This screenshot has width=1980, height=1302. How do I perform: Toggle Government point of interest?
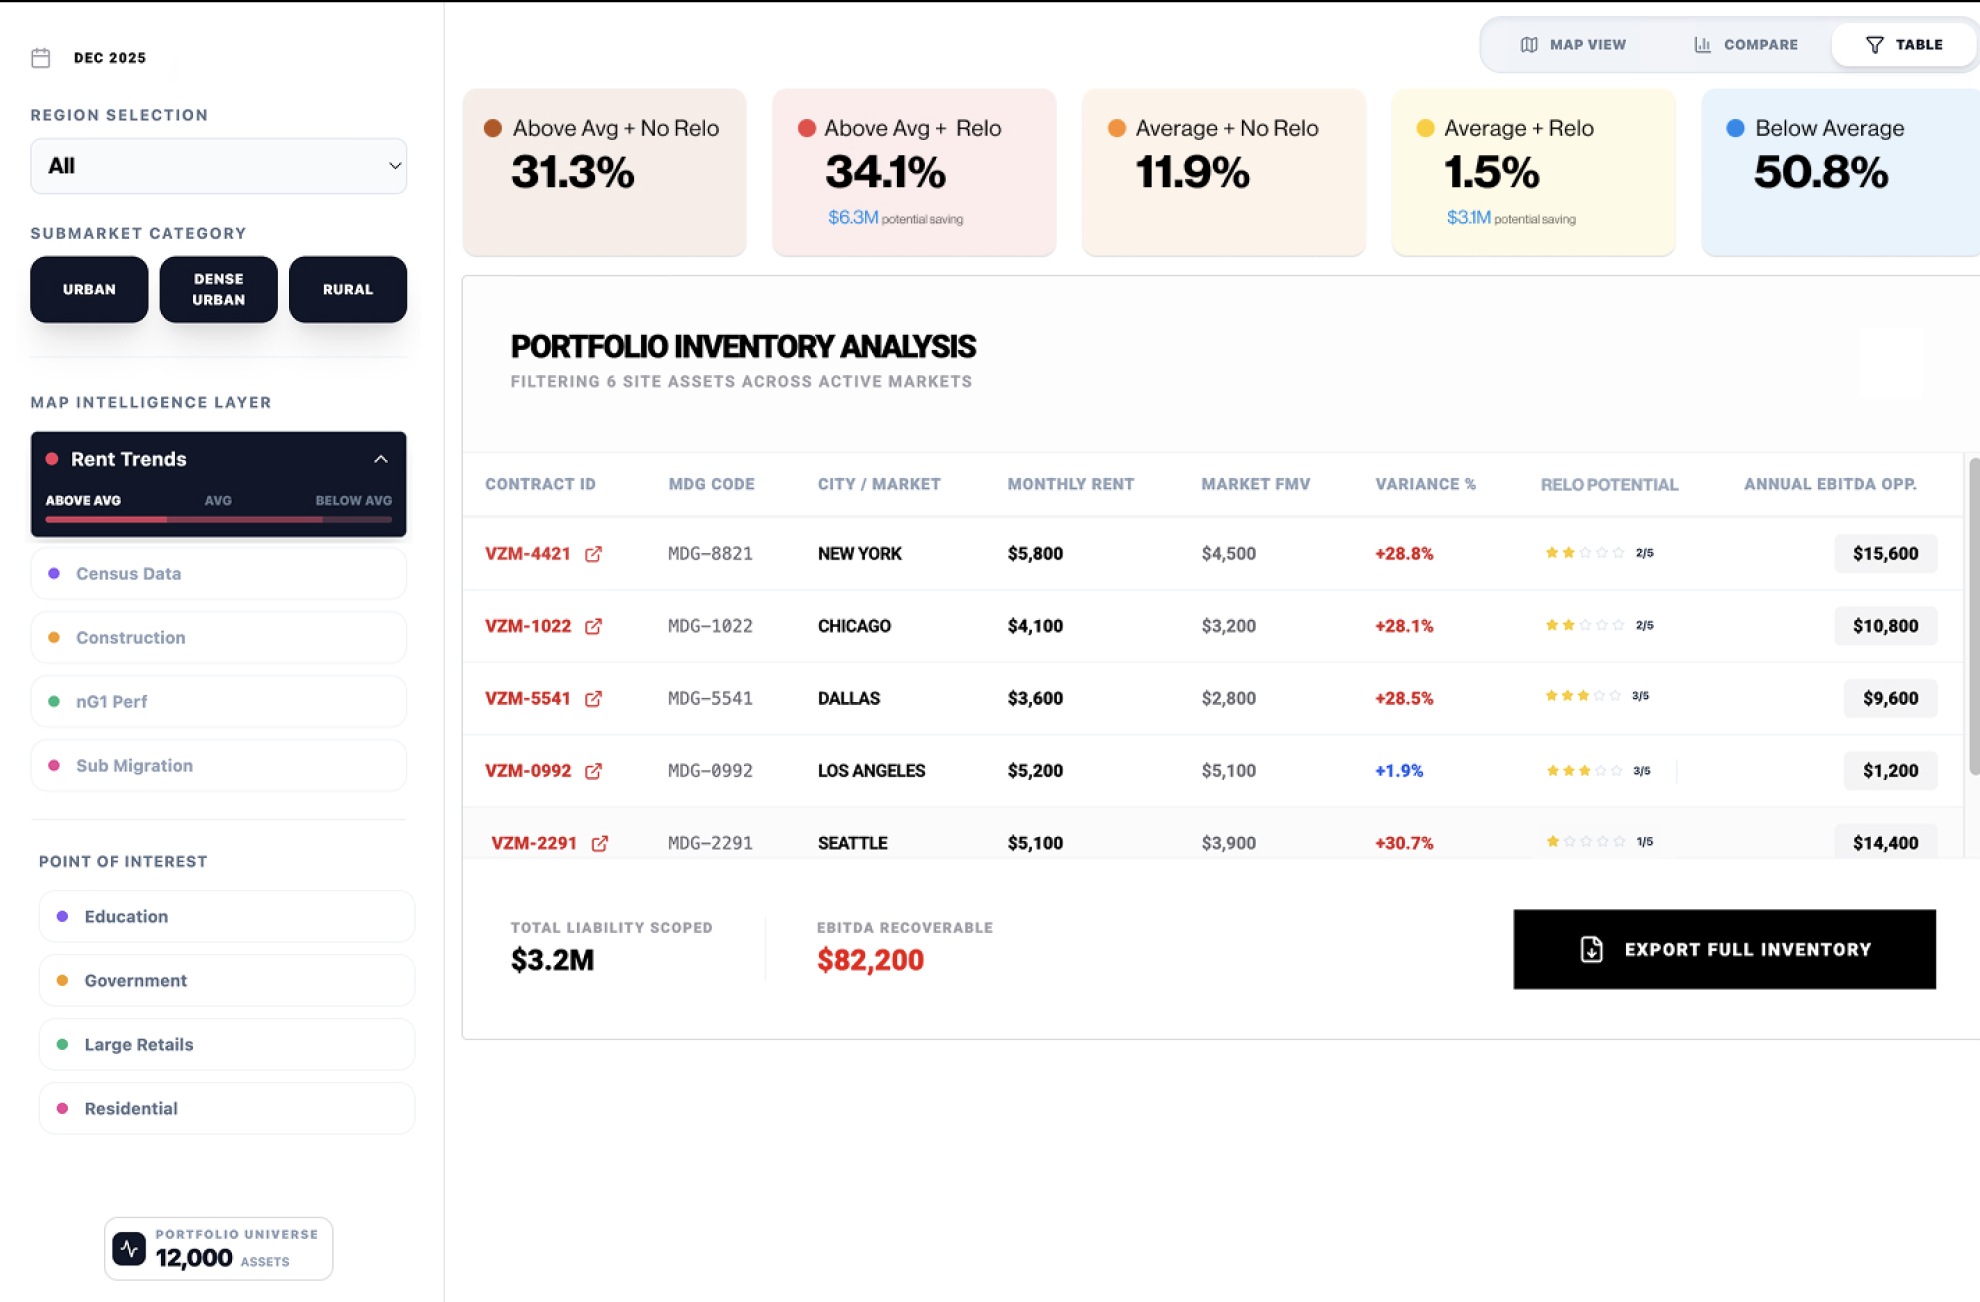point(226,980)
